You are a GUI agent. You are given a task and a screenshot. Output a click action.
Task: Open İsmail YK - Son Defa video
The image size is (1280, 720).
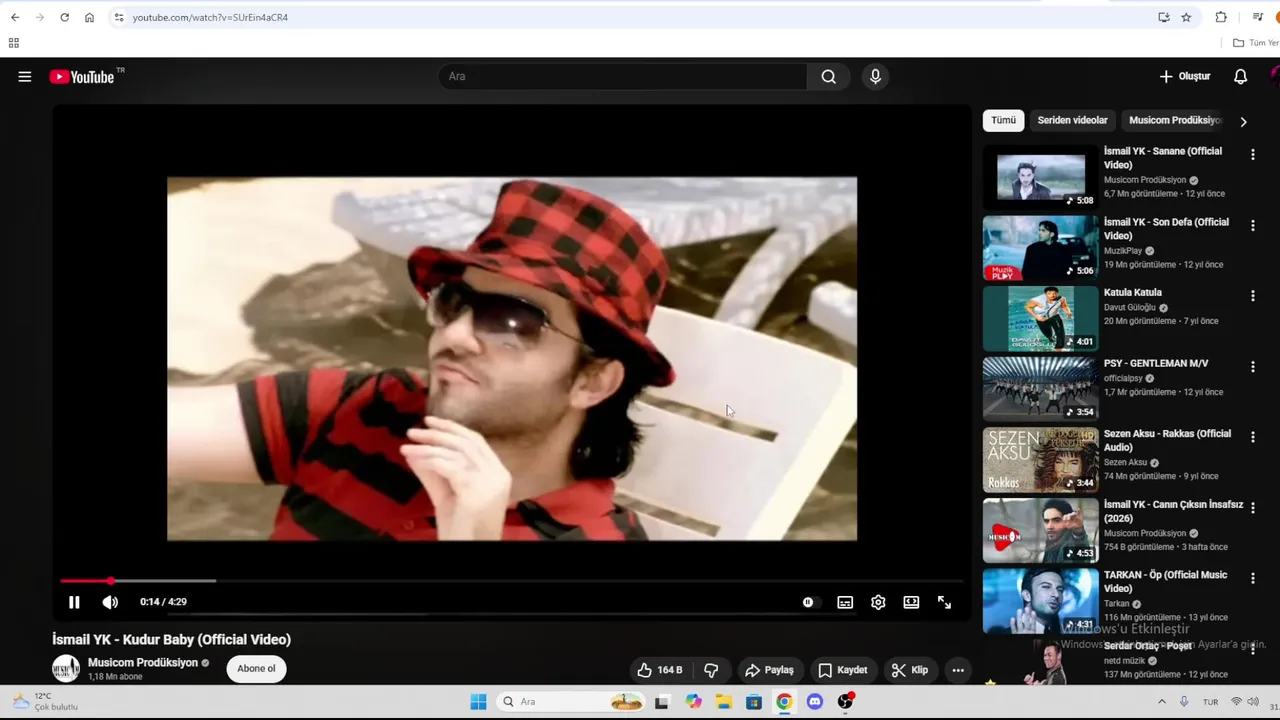tap(1040, 248)
